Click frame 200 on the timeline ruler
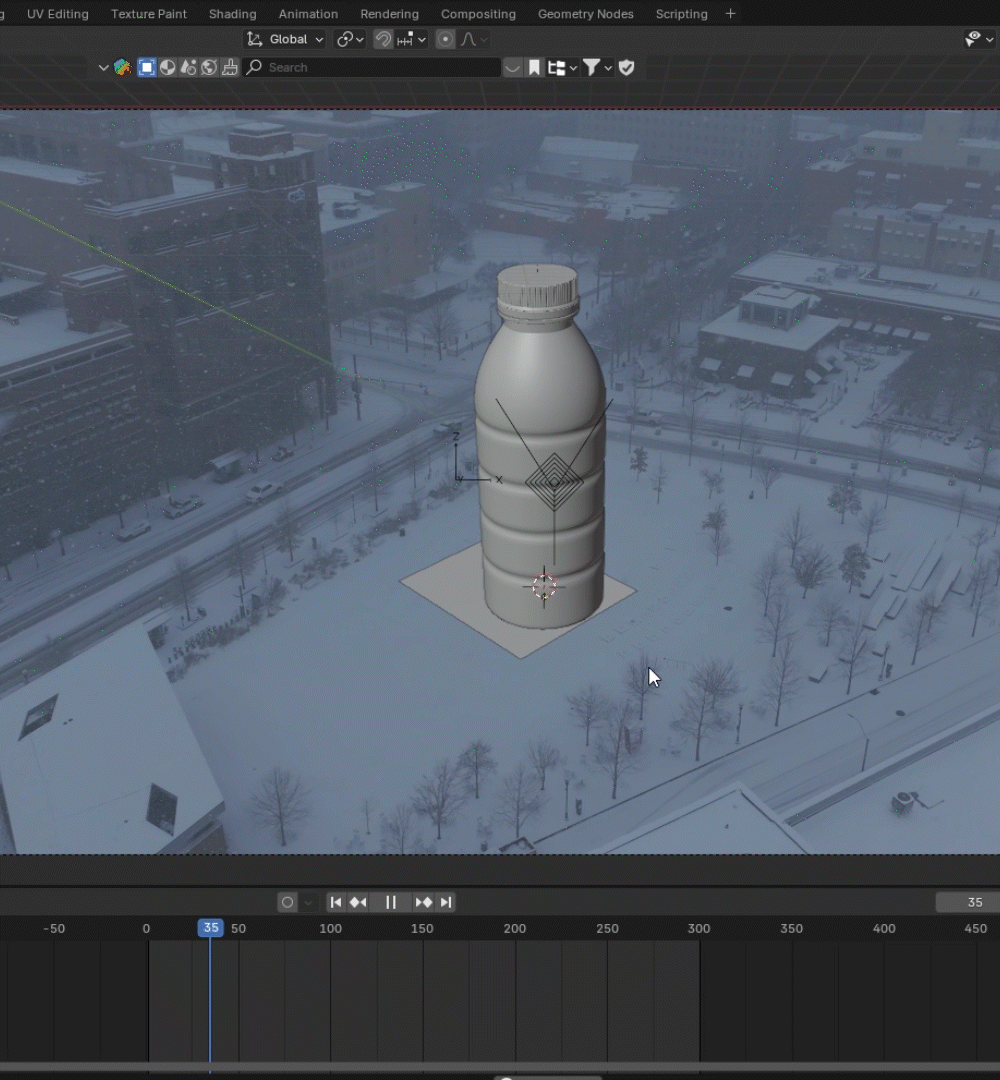Viewport: 1000px width, 1080px height. pos(514,928)
